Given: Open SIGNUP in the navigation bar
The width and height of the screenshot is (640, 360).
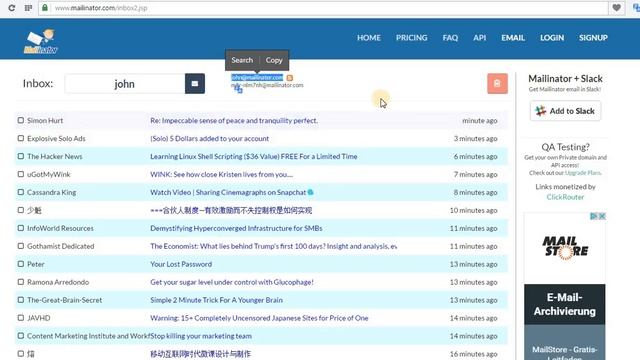Looking at the screenshot, I should 593,38.
